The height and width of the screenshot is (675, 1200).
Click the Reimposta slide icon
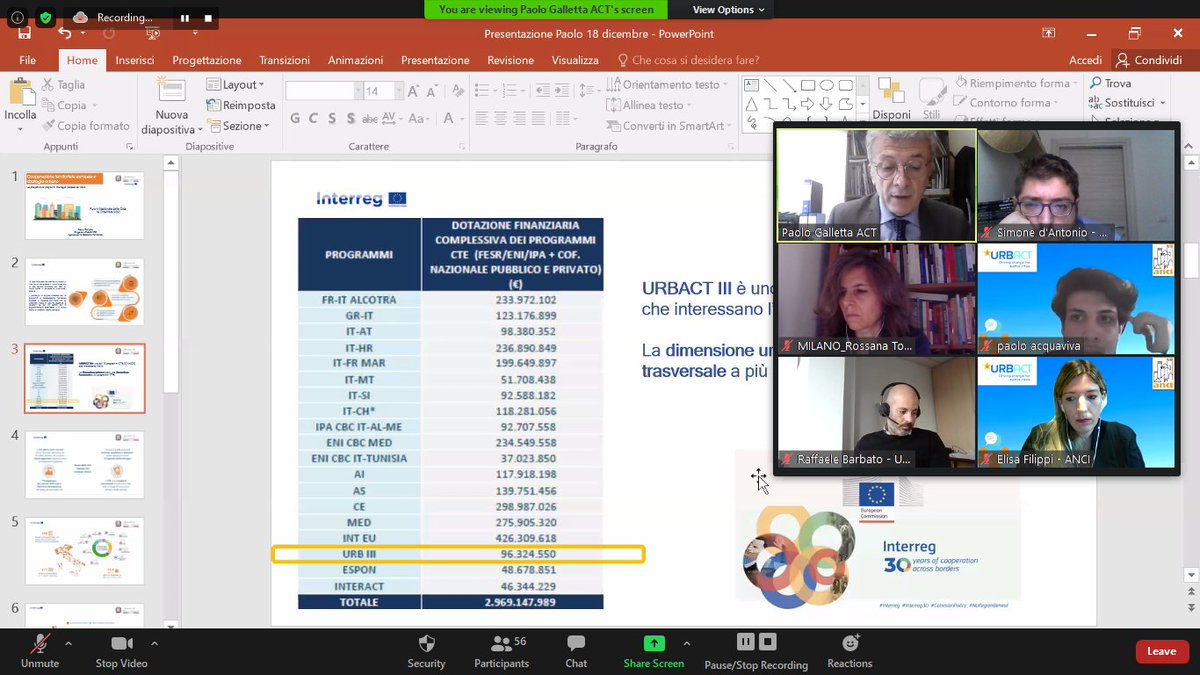[213, 105]
